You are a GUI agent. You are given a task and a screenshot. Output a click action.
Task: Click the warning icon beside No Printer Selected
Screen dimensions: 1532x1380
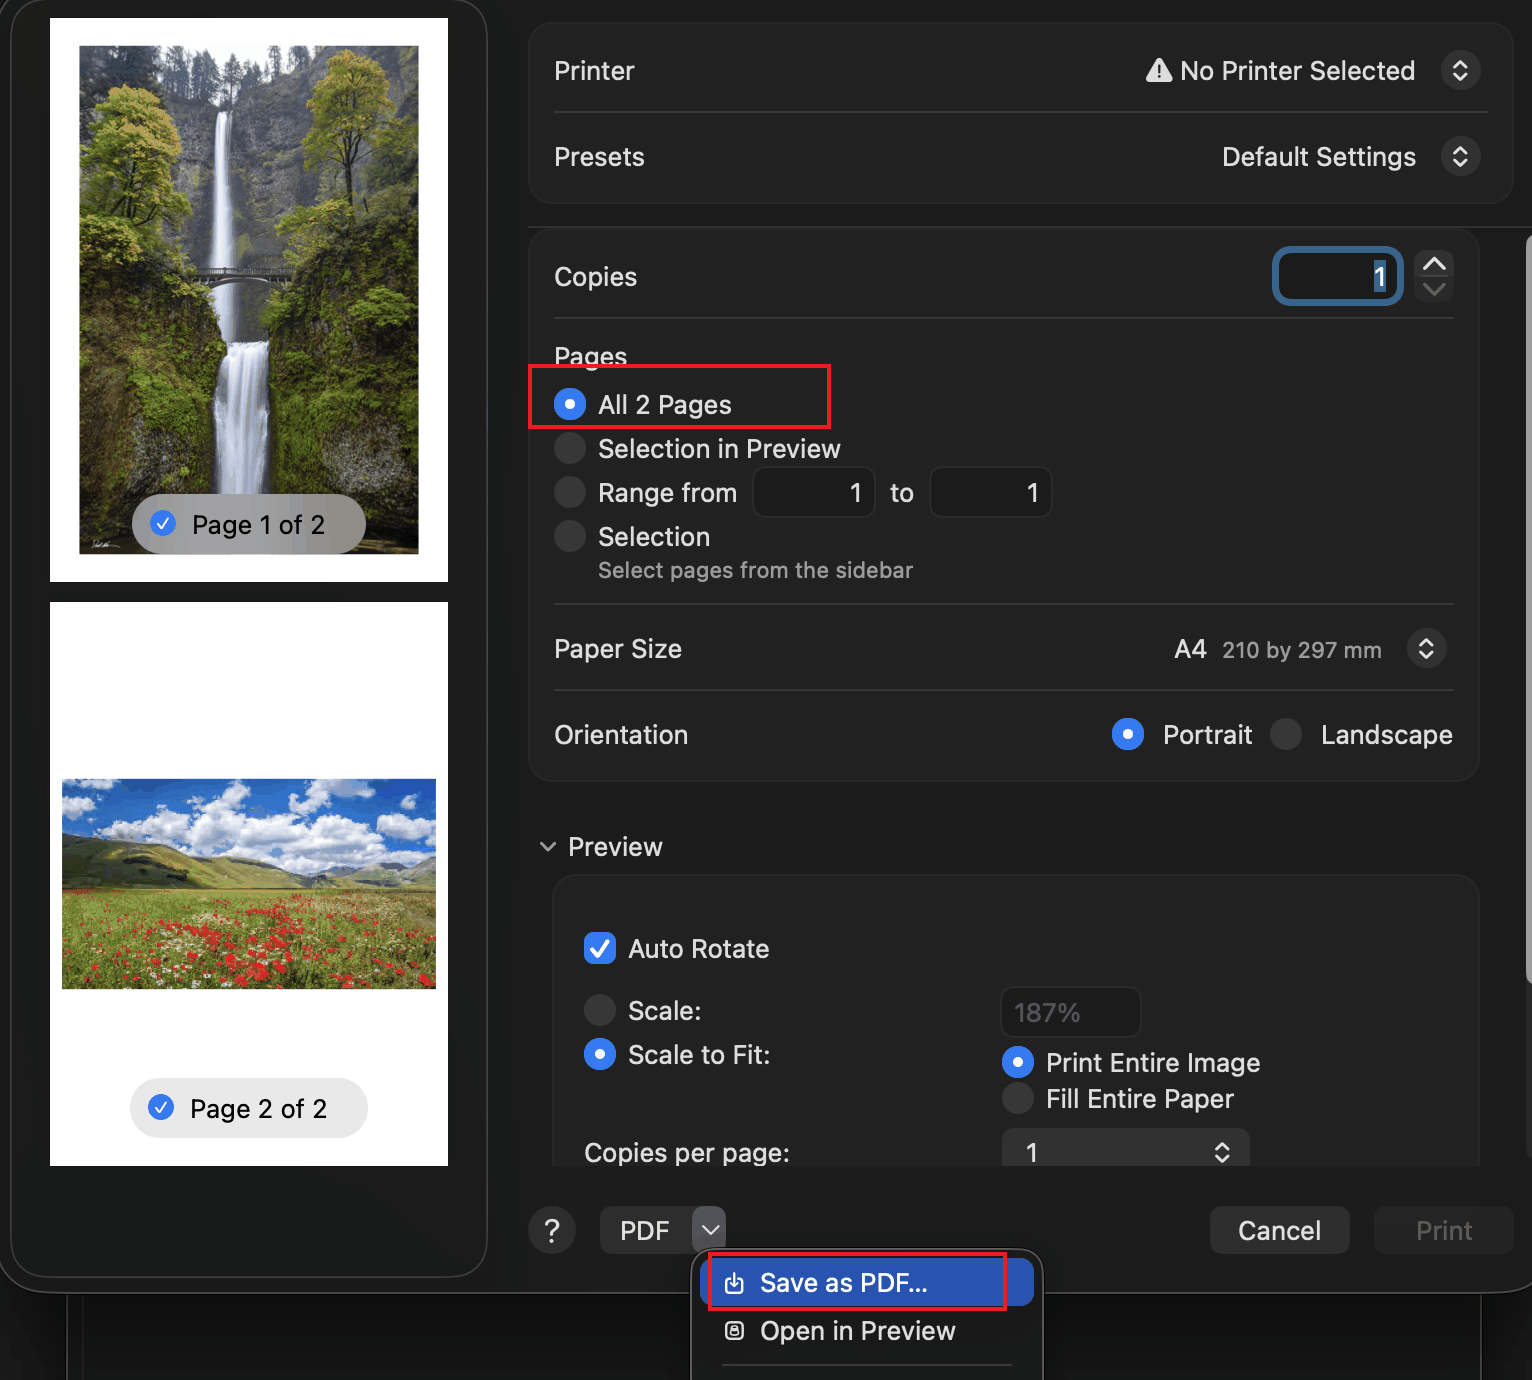(x=1158, y=71)
